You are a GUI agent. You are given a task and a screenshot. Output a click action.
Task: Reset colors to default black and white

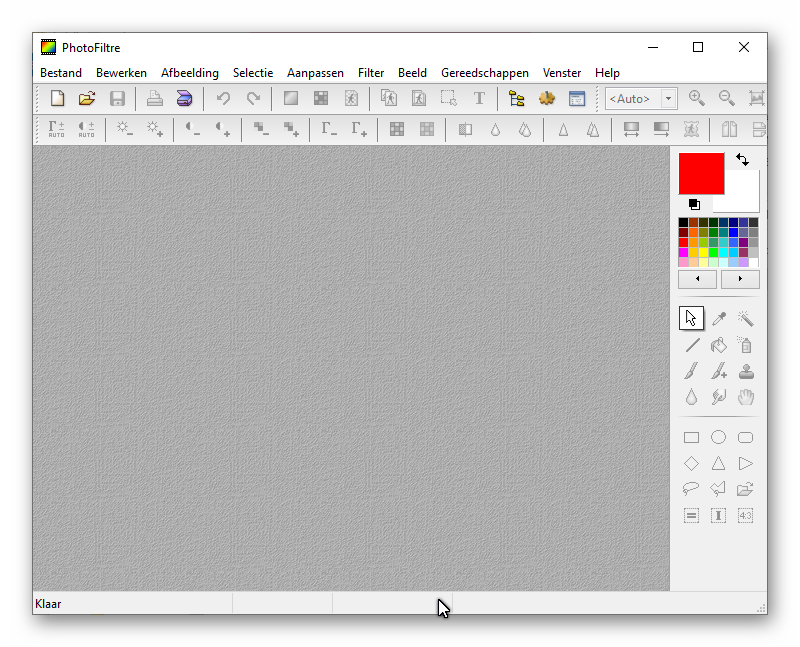(x=694, y=204)
